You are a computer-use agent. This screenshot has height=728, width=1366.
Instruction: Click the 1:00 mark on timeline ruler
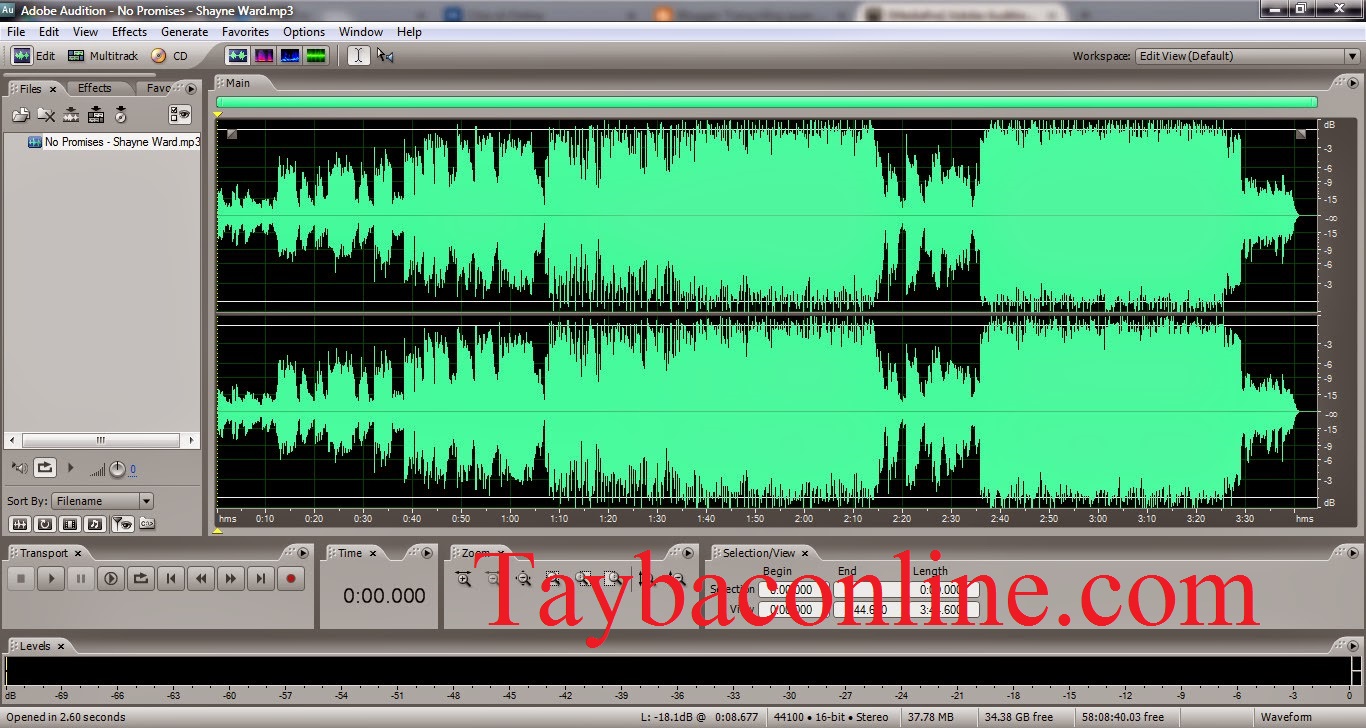(510, 518)
